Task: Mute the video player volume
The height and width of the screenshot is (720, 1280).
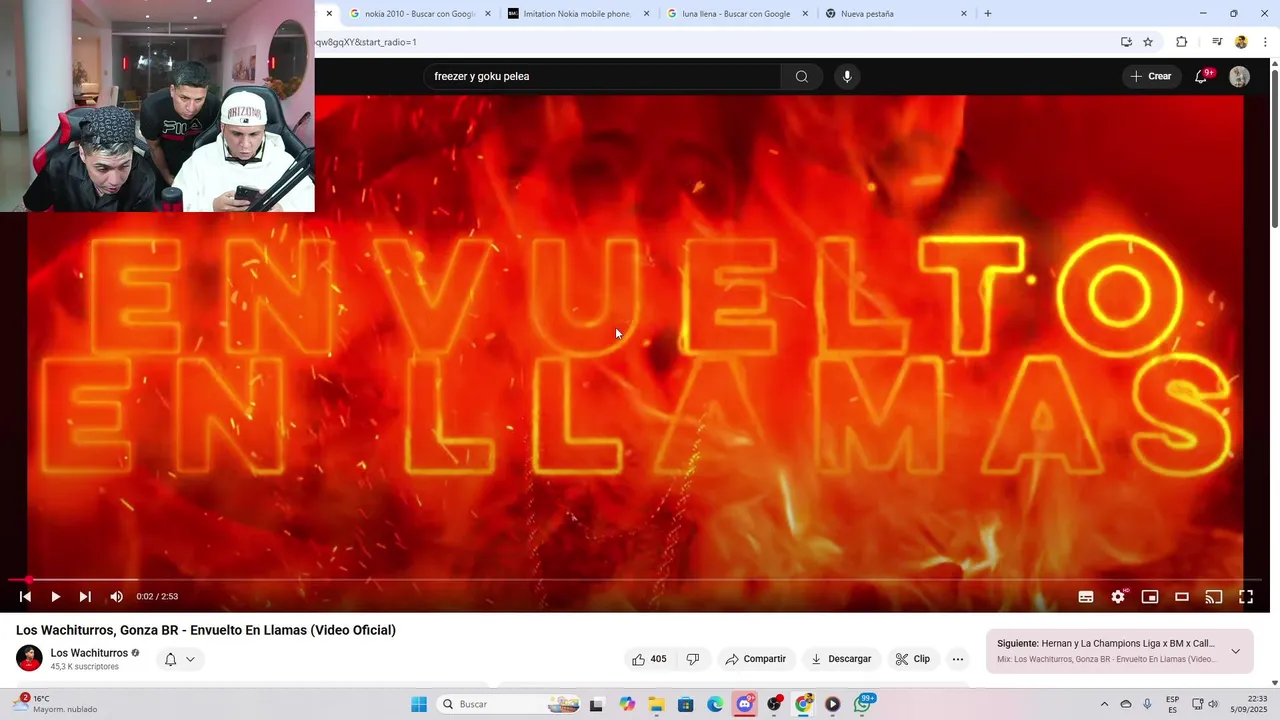Action: [116, 597]
